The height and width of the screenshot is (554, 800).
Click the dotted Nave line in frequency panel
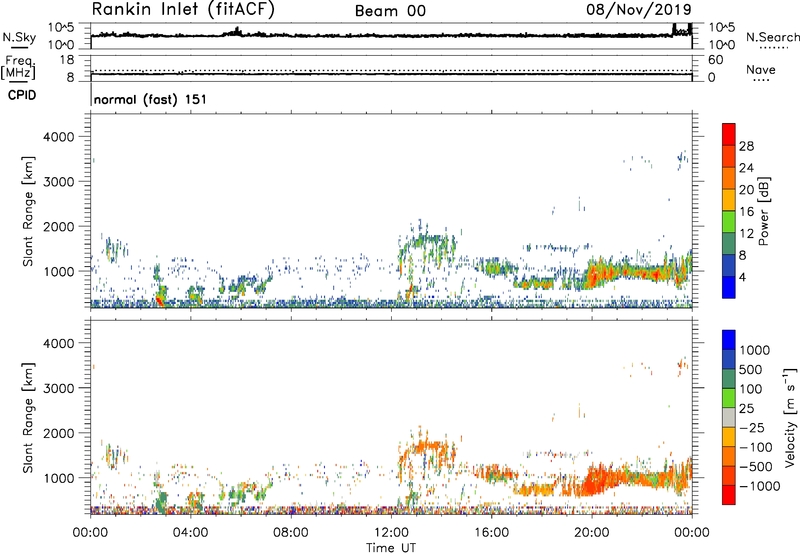tap(391, 71)
